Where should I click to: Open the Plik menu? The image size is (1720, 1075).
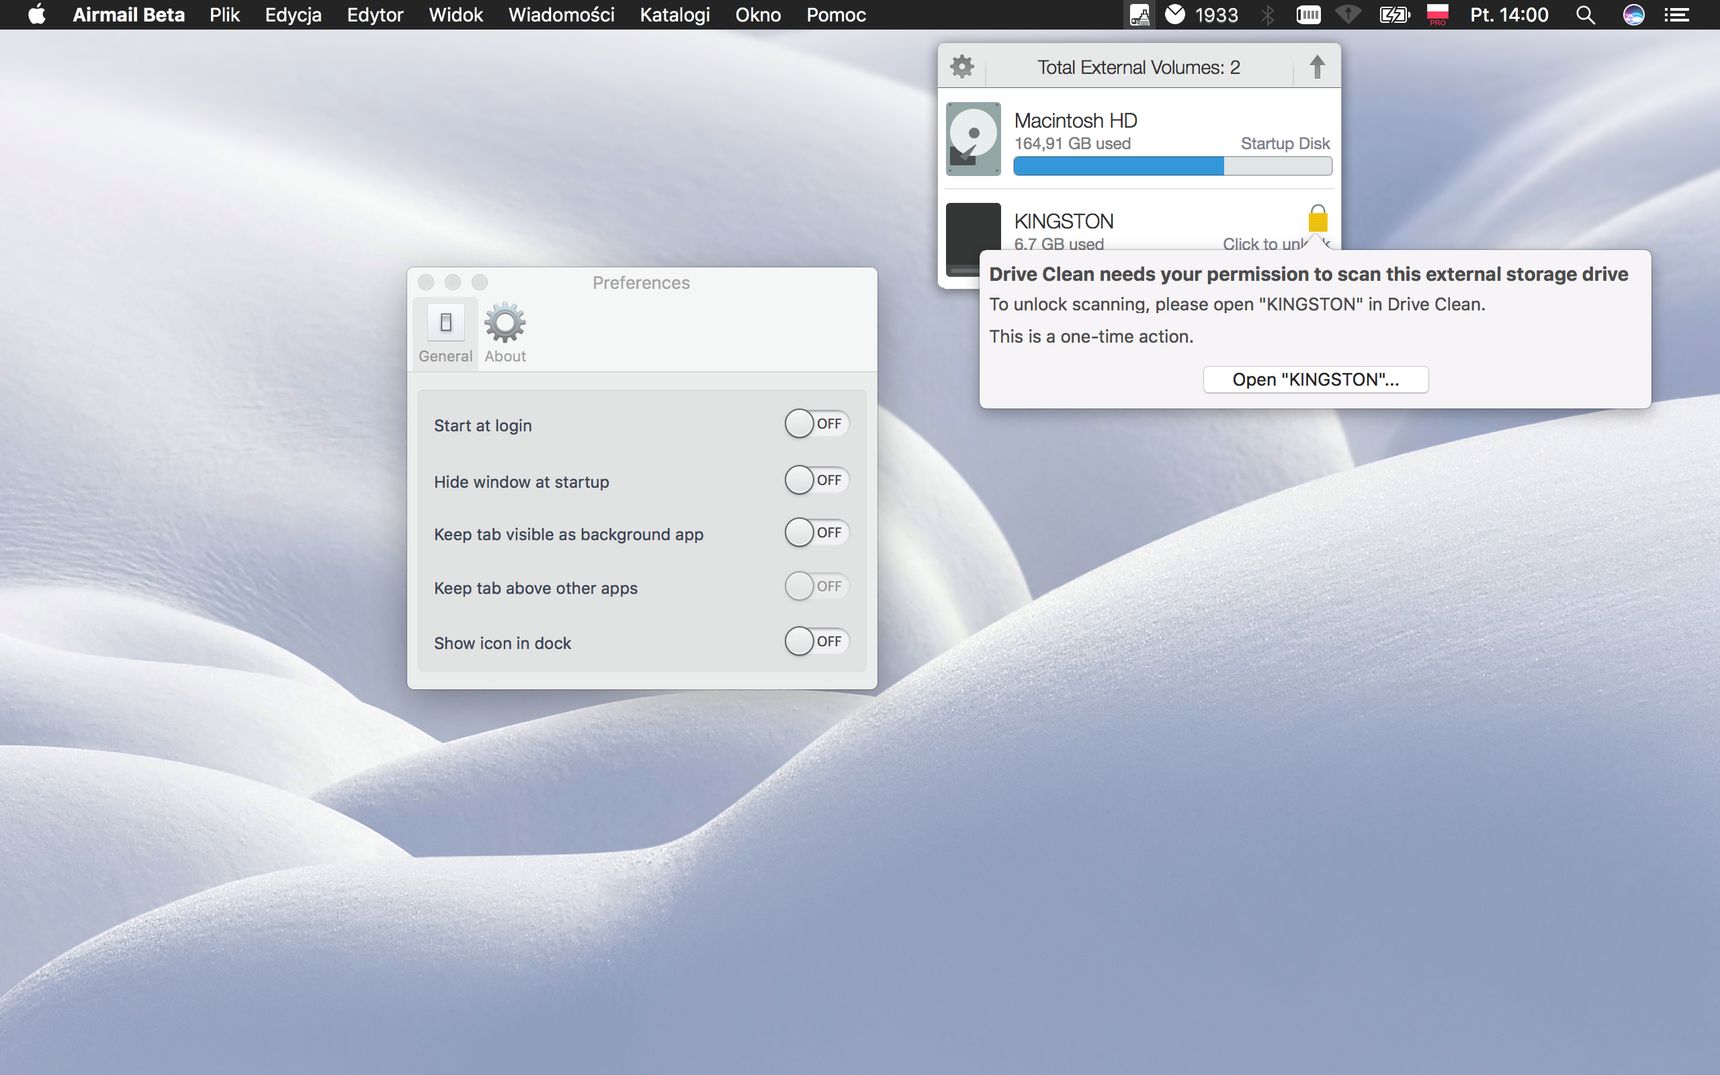pos(225,15)
